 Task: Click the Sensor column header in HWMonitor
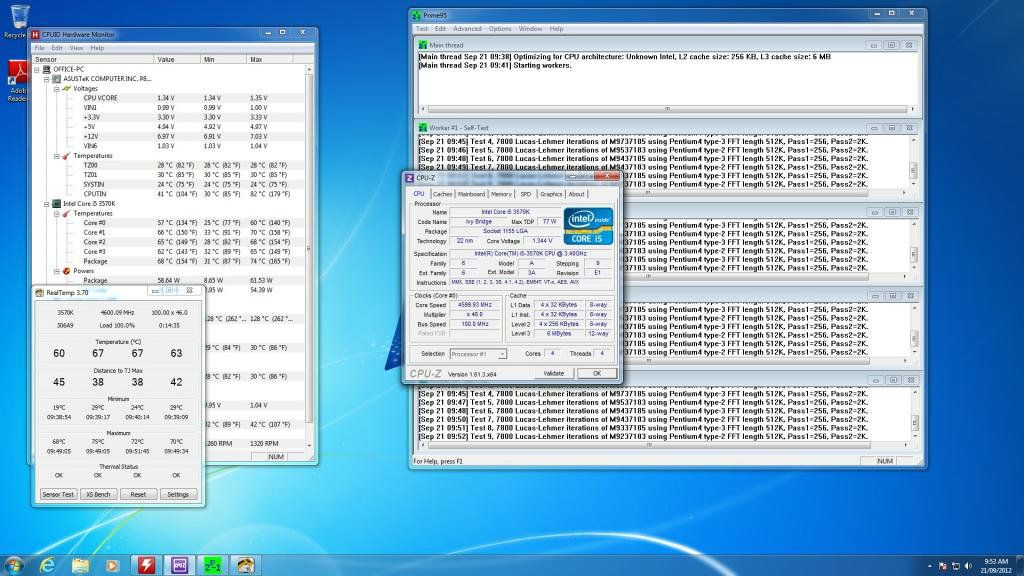[93, 59]
